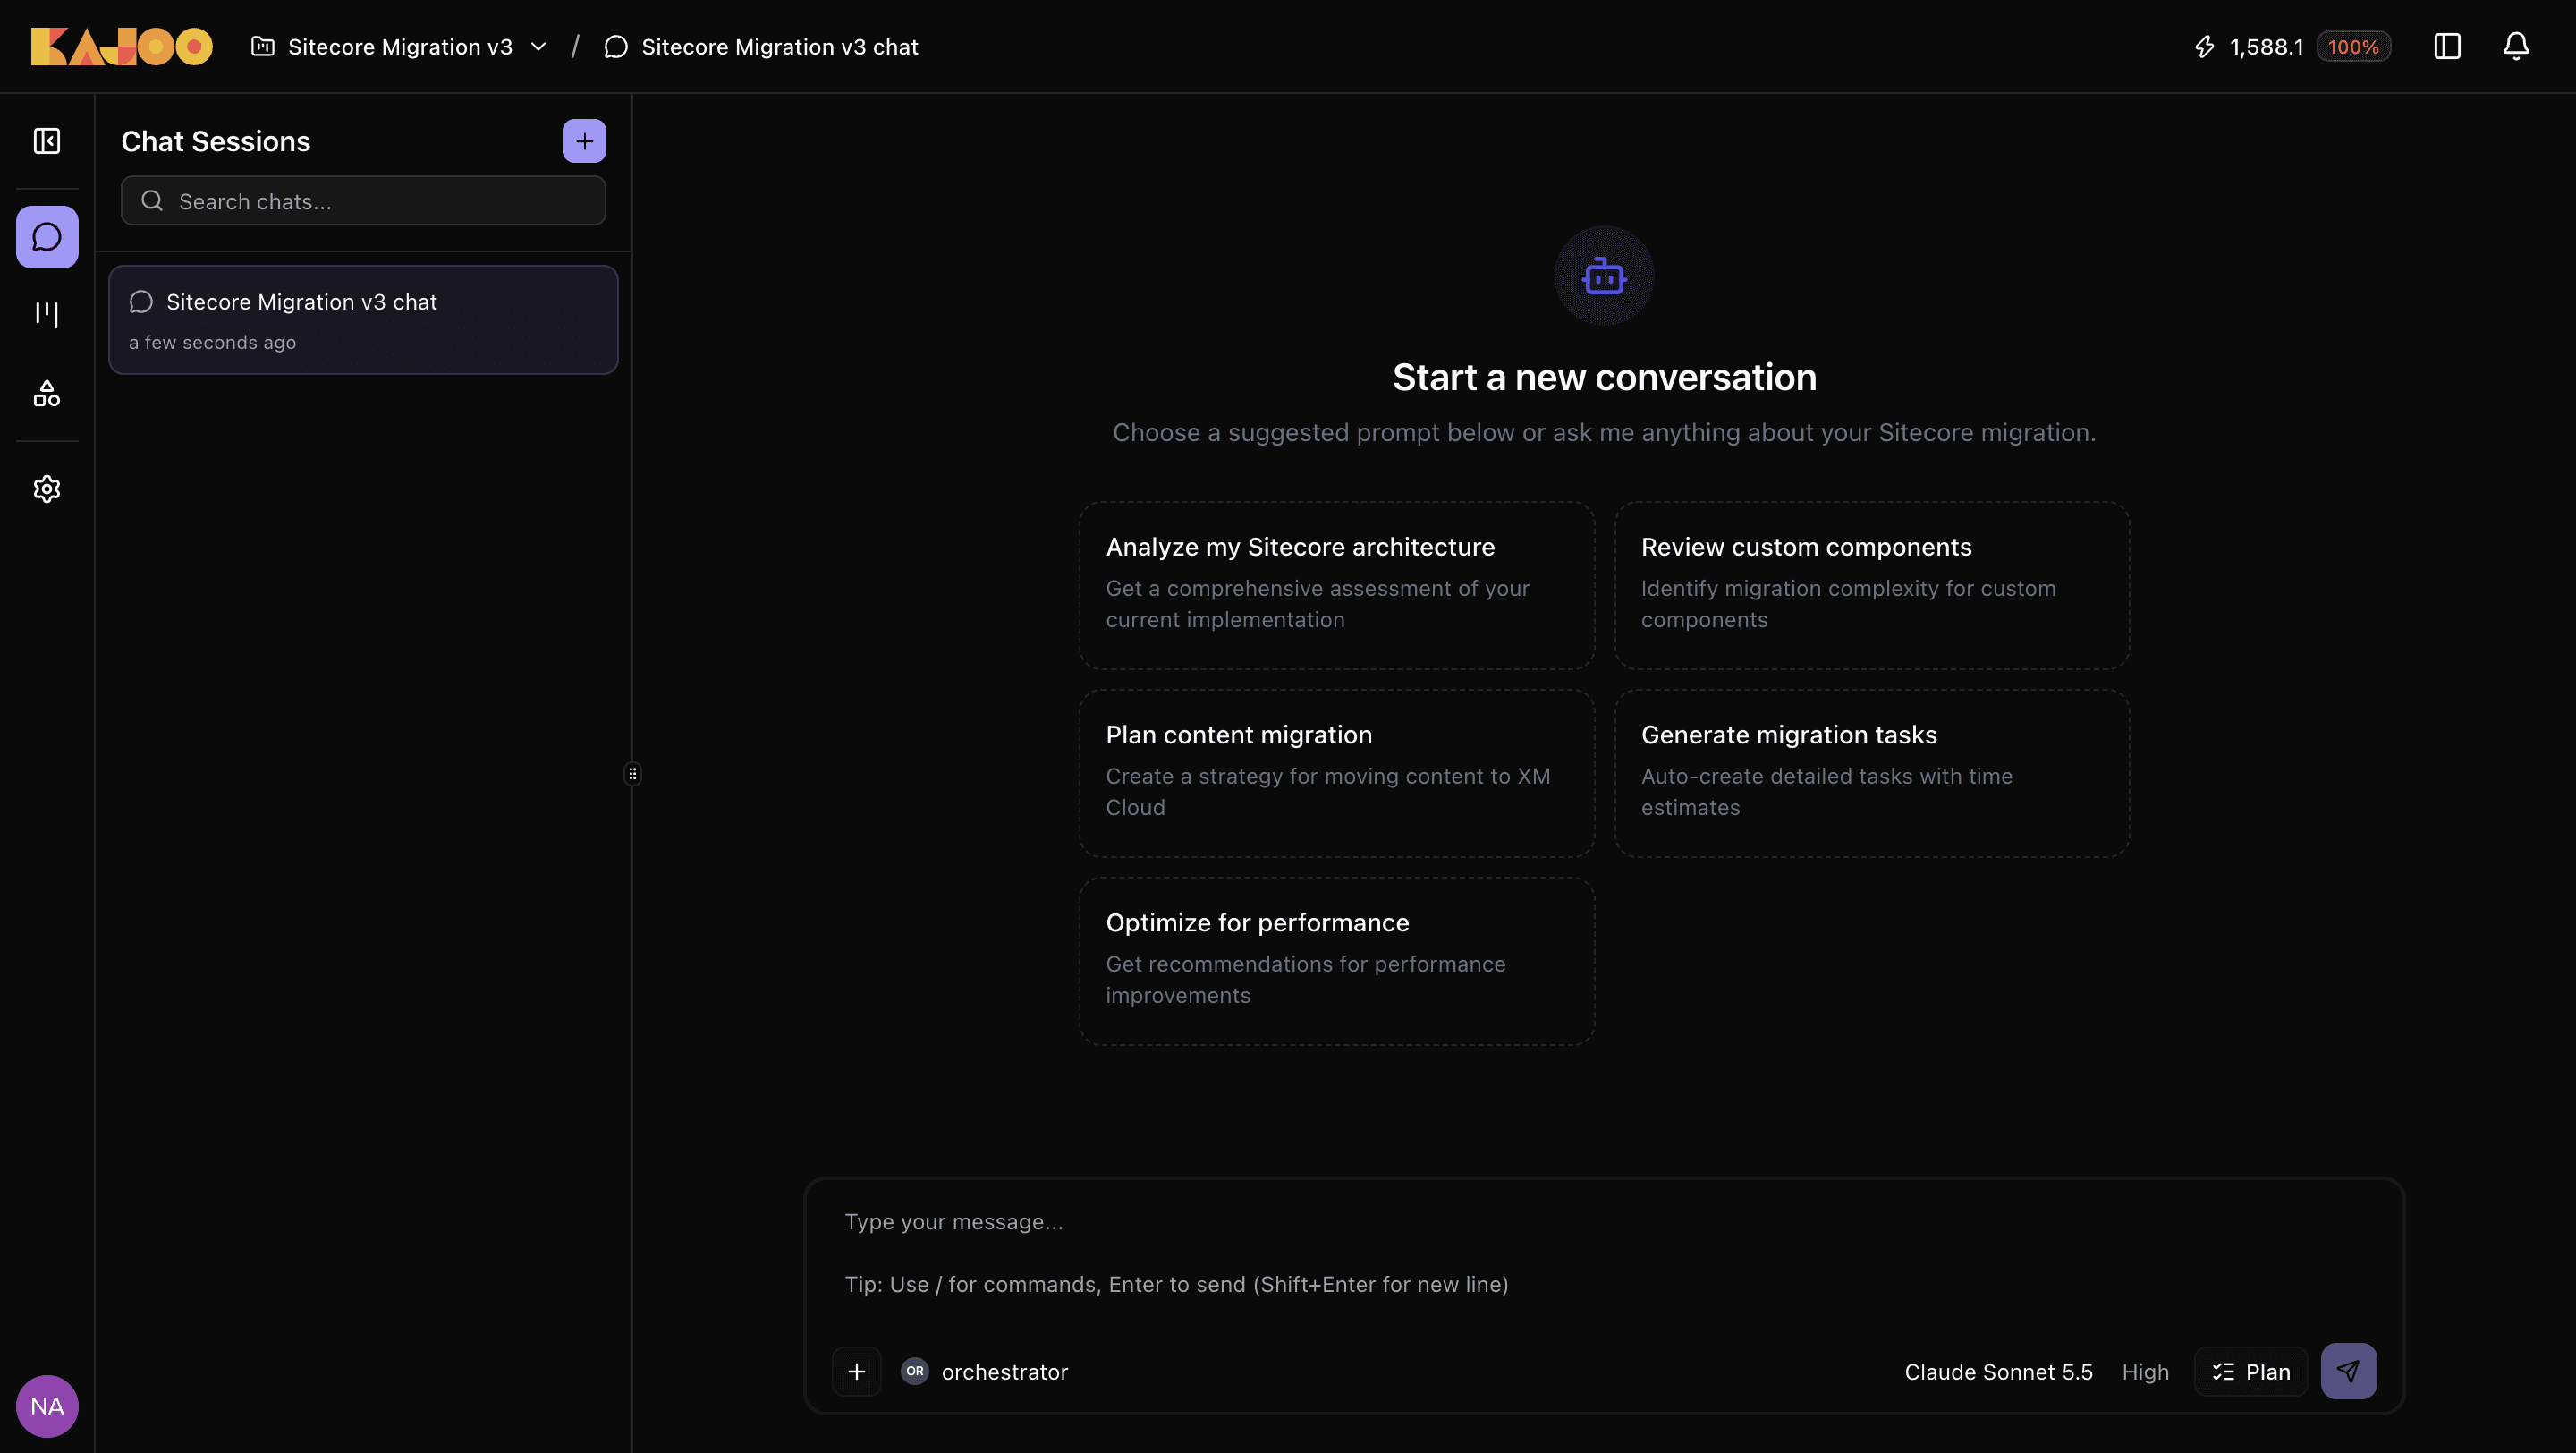Click the robot assistant icon

[1604, 276]
